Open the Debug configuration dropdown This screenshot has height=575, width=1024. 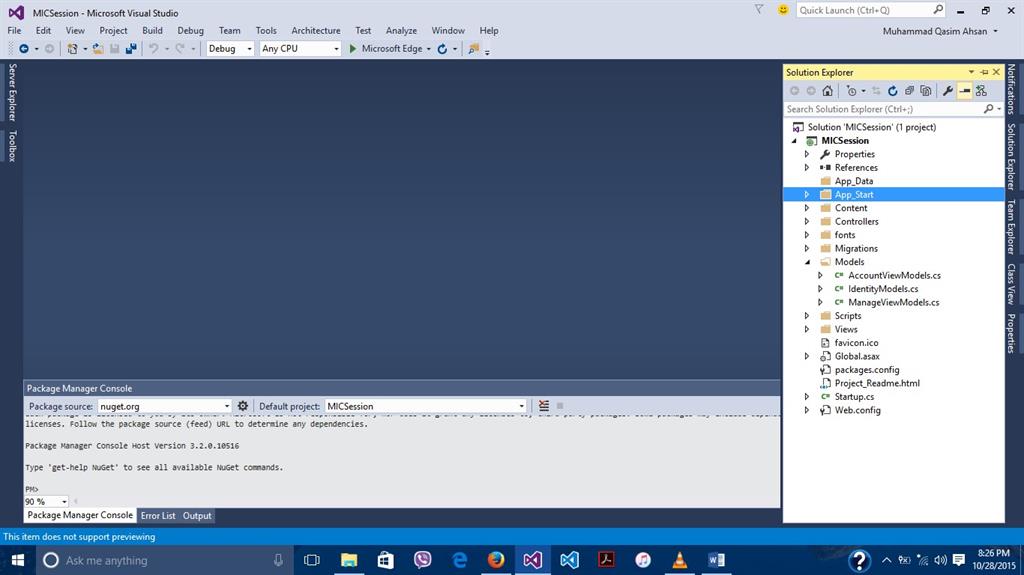coord(249,48)
